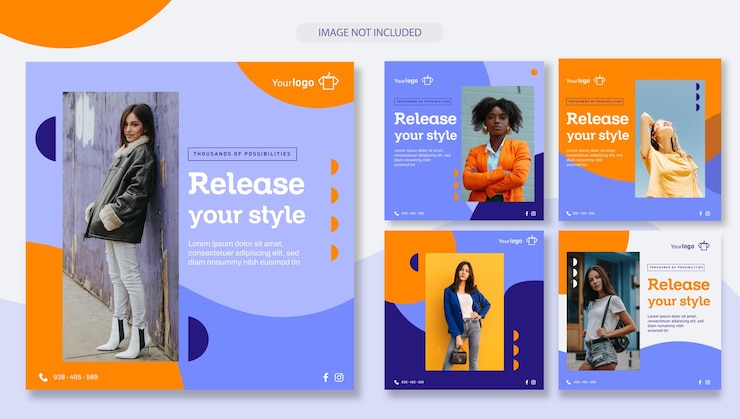Click the Instagram icon on the white card
The height and width of the screenshot is (419, 740).
(707, 382)
